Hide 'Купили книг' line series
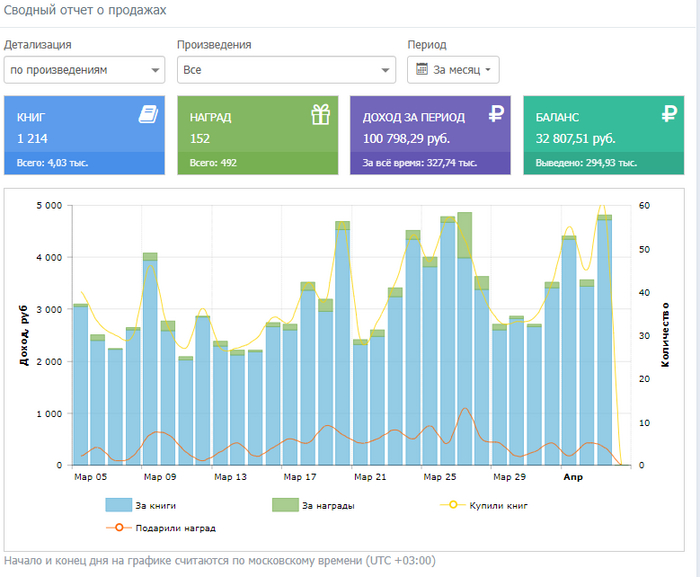Image resolution: width=700 pixels, height=577 pixels. pyautogui.click(x=484, y=505)
